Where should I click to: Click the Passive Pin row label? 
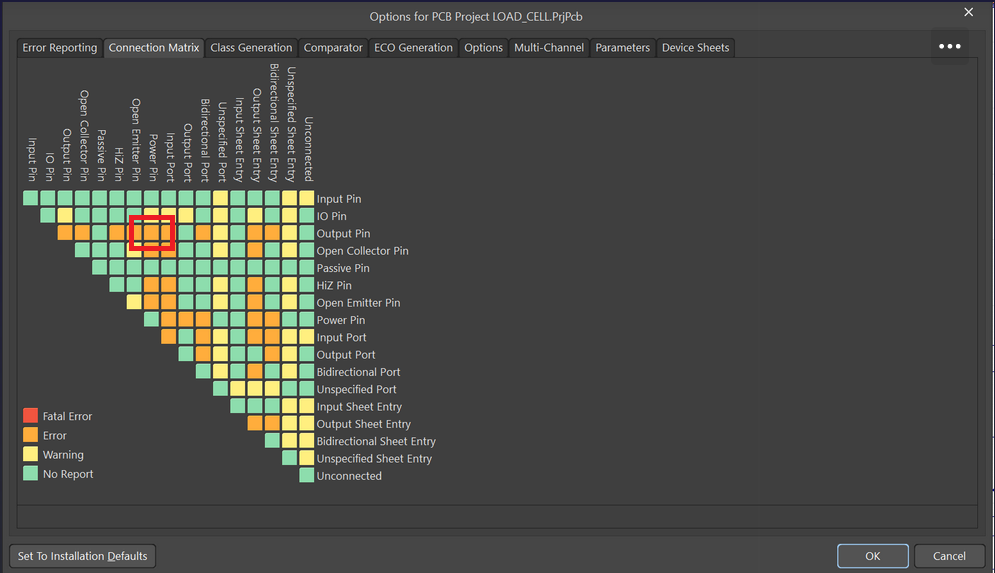343,268
